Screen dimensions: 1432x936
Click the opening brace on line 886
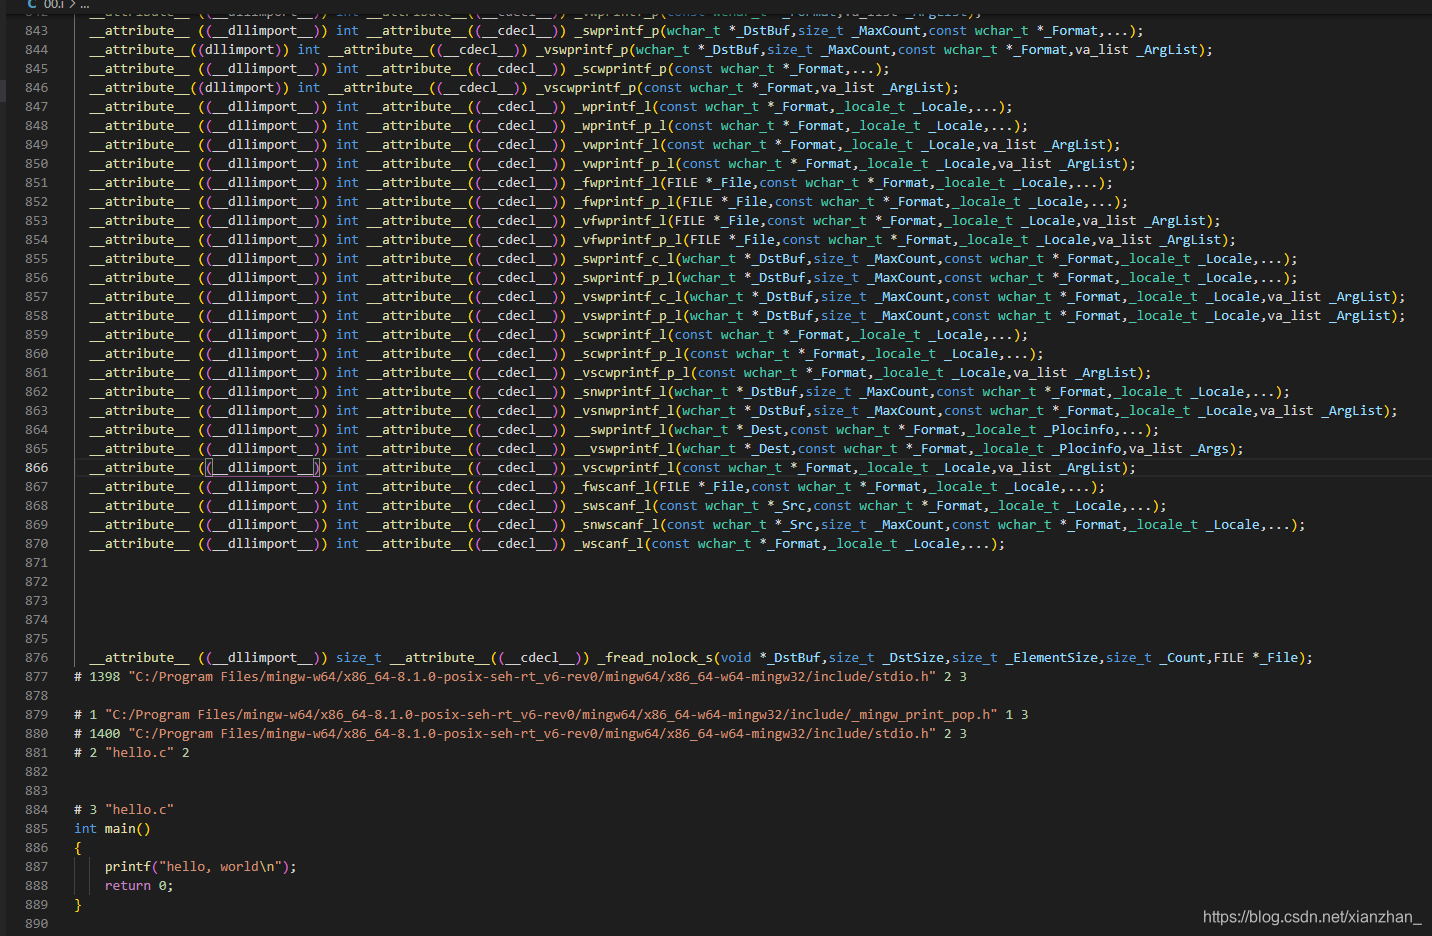pyautogui.click(x=78, y=848)
